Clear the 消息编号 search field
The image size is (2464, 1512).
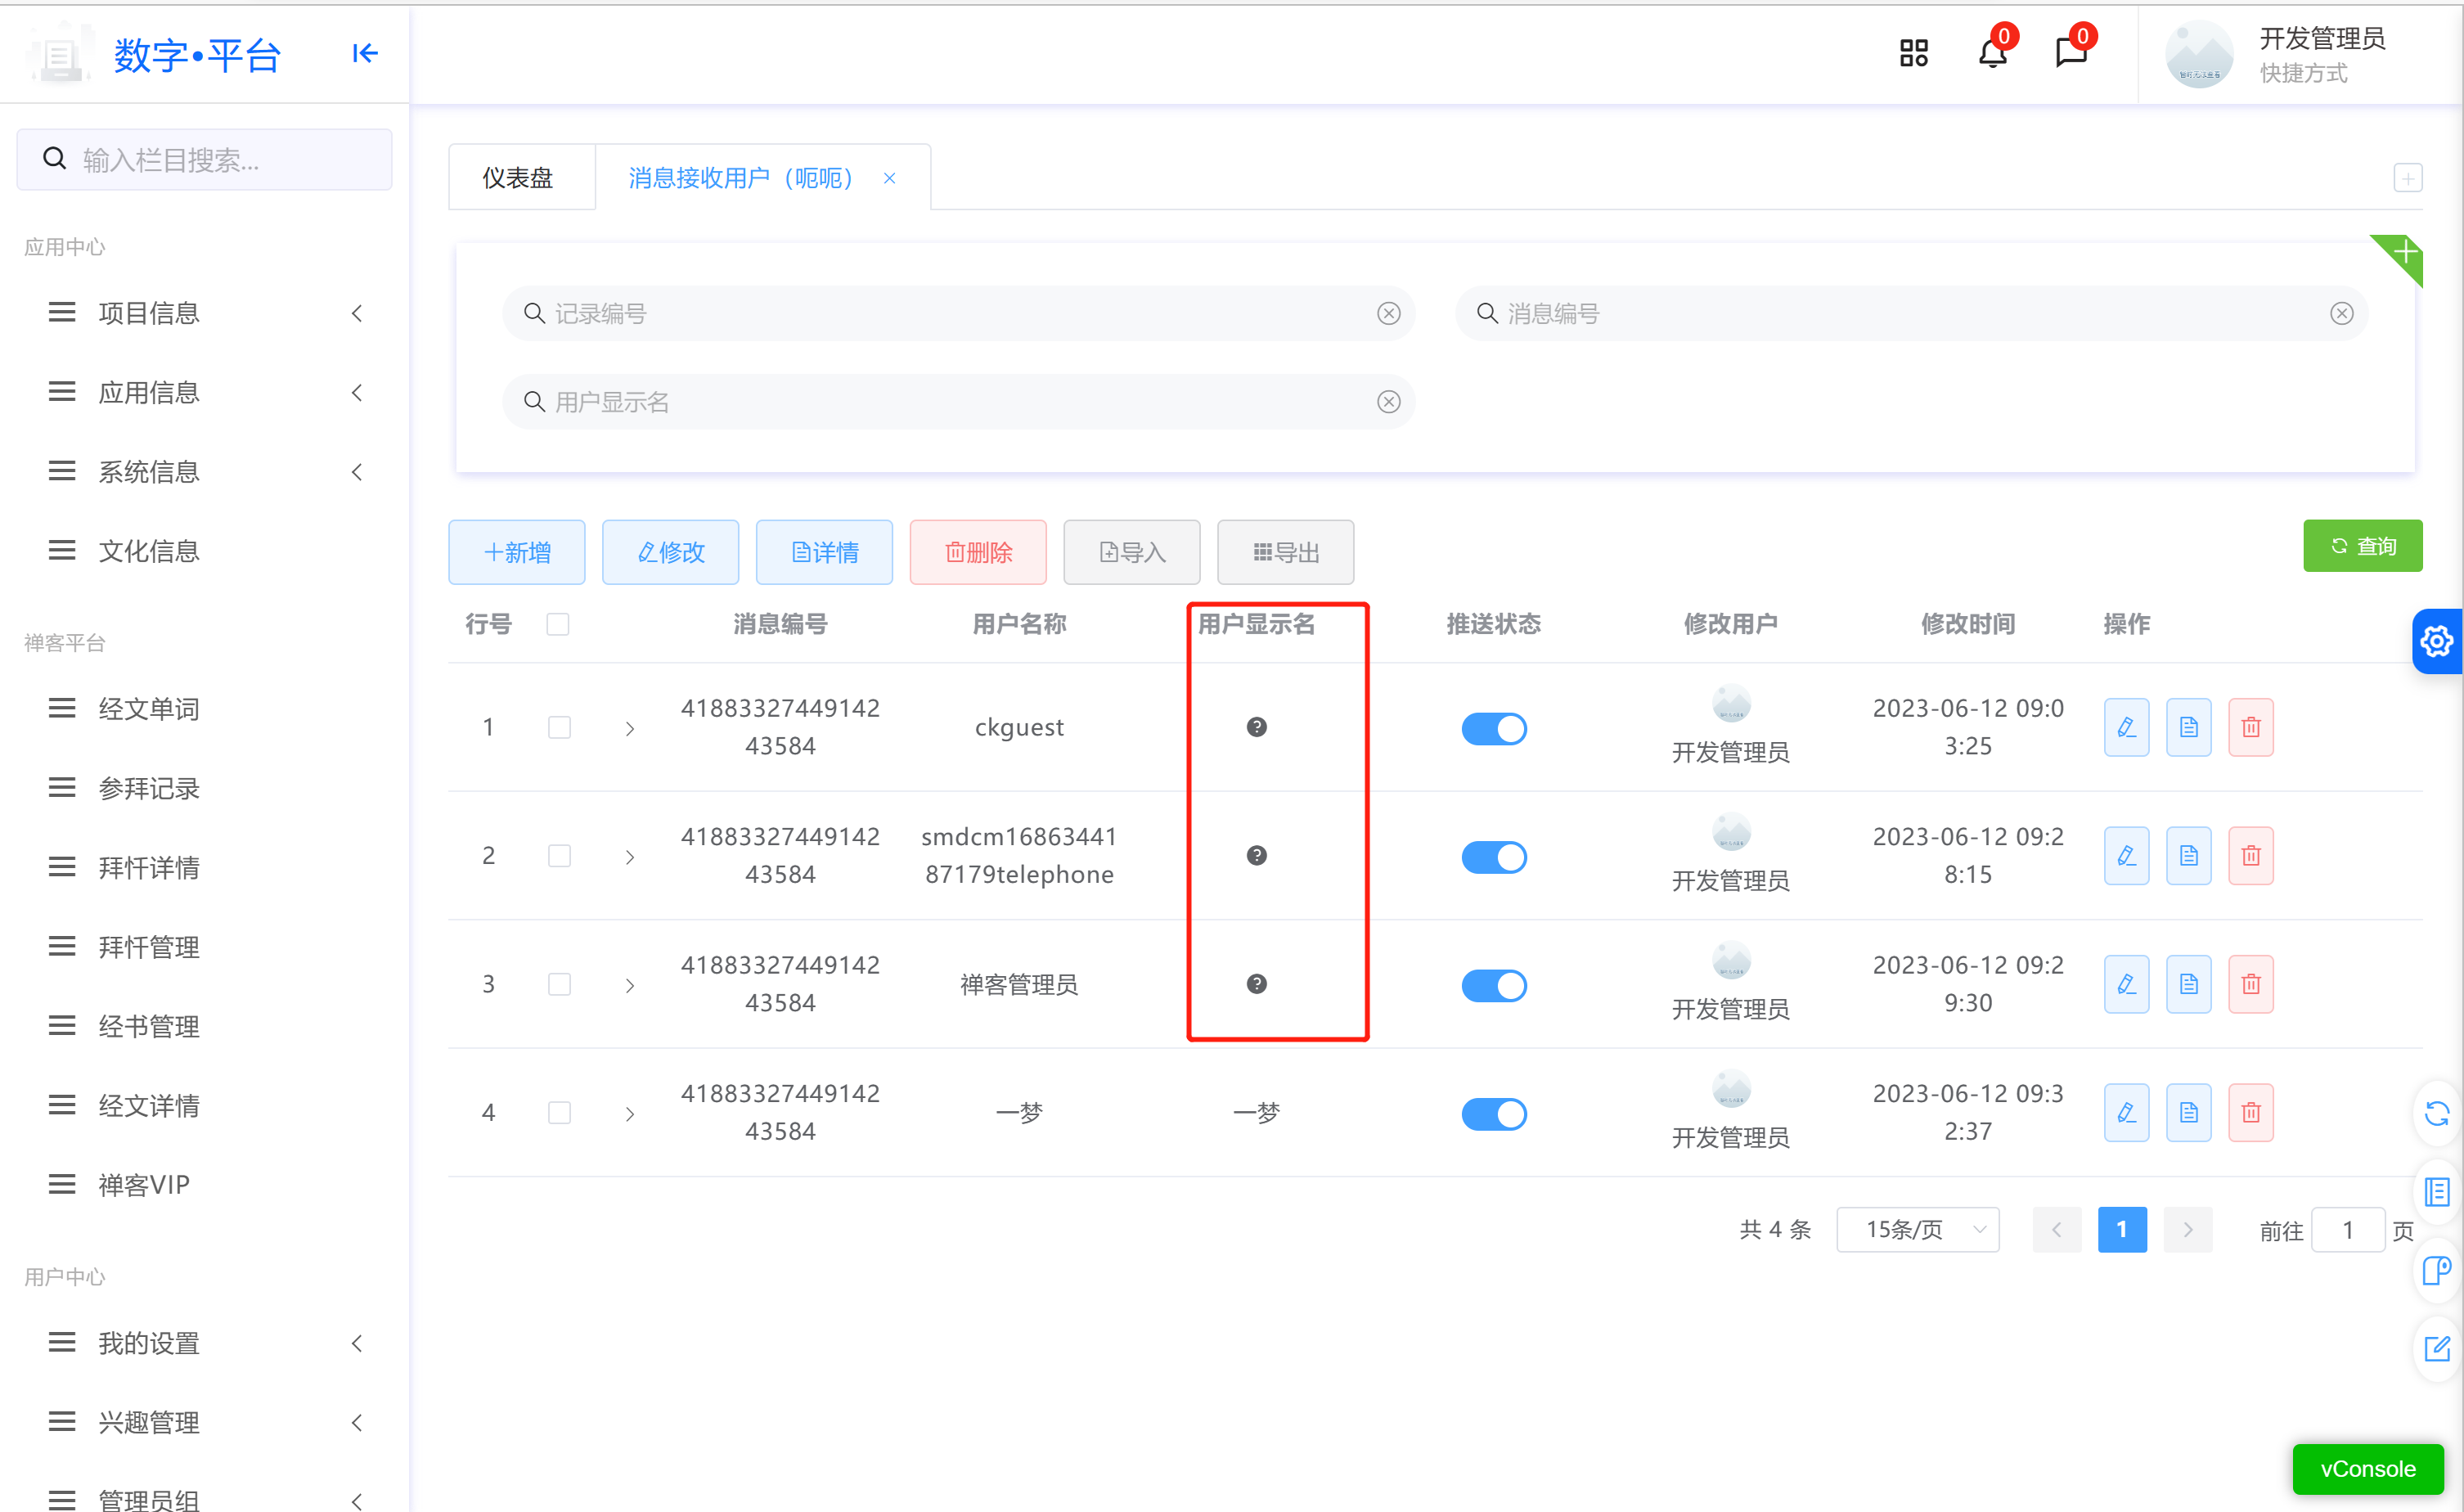[x=2341, y=314]
